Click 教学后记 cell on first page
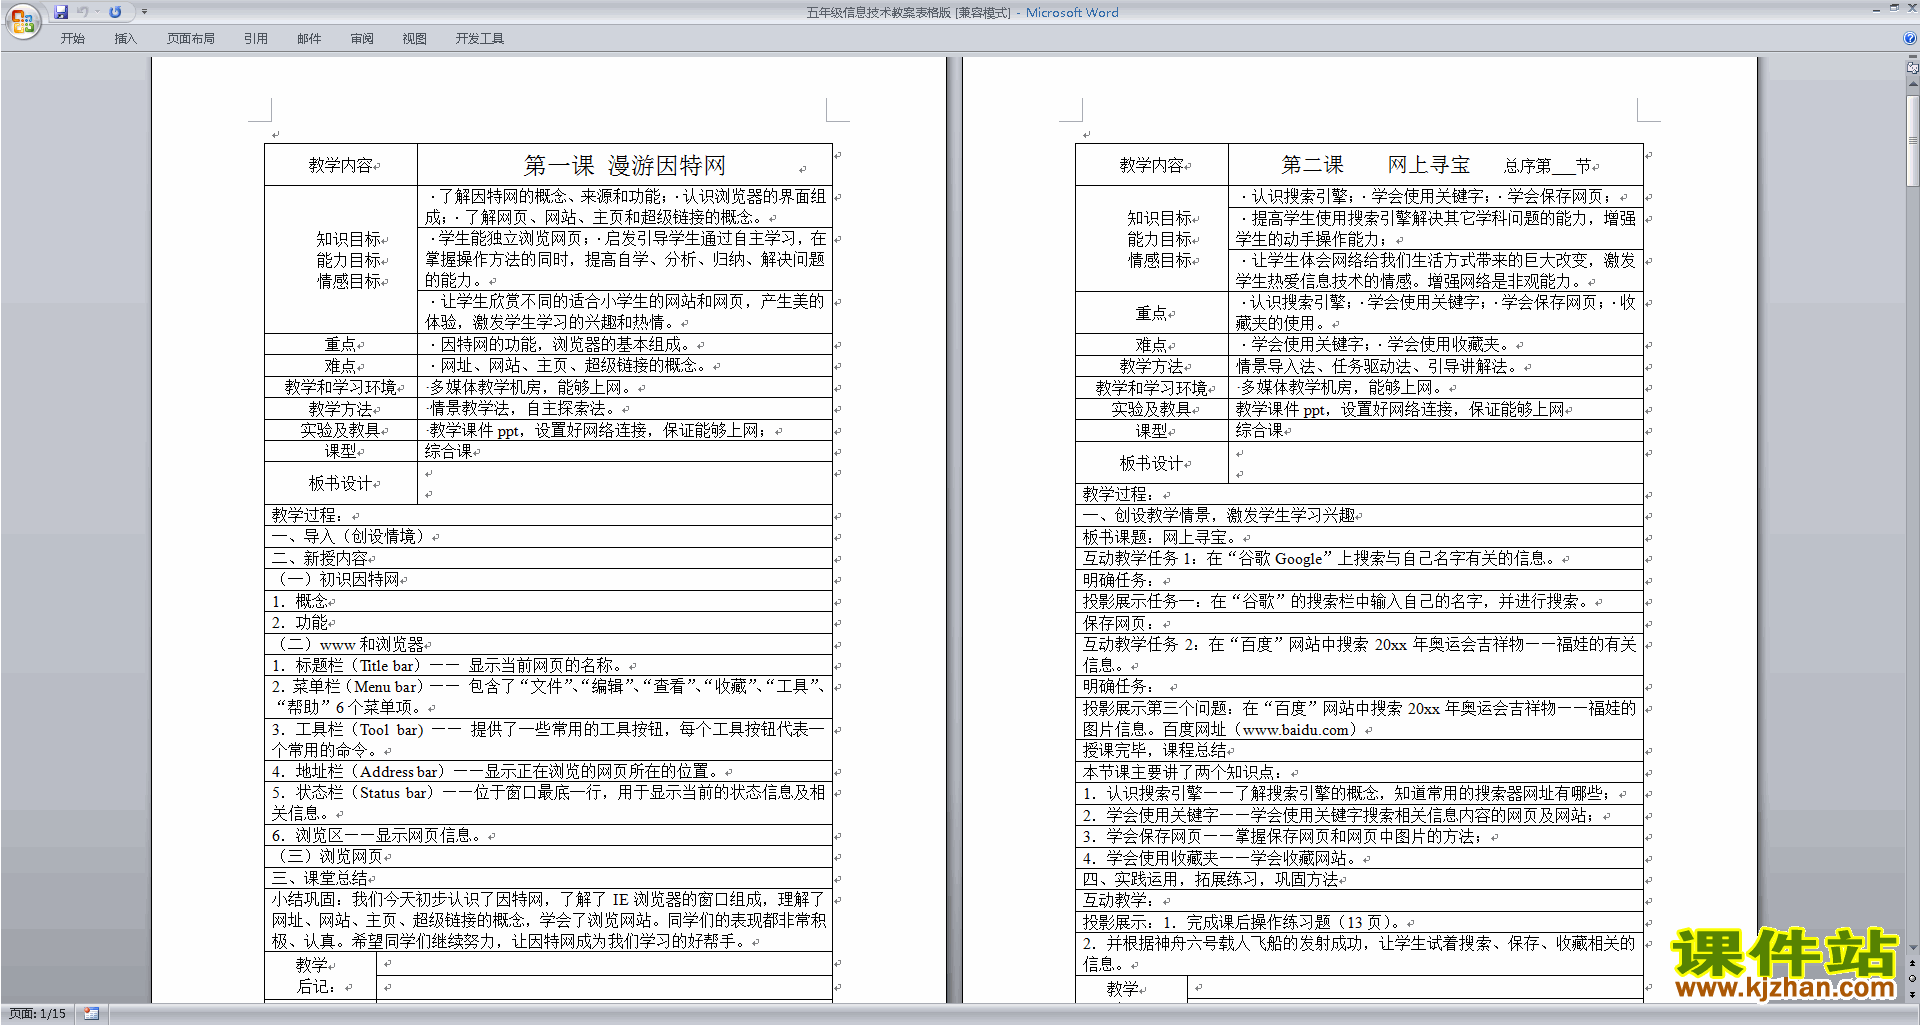This screenshot has height=1025, width=1920. (320, 976)
